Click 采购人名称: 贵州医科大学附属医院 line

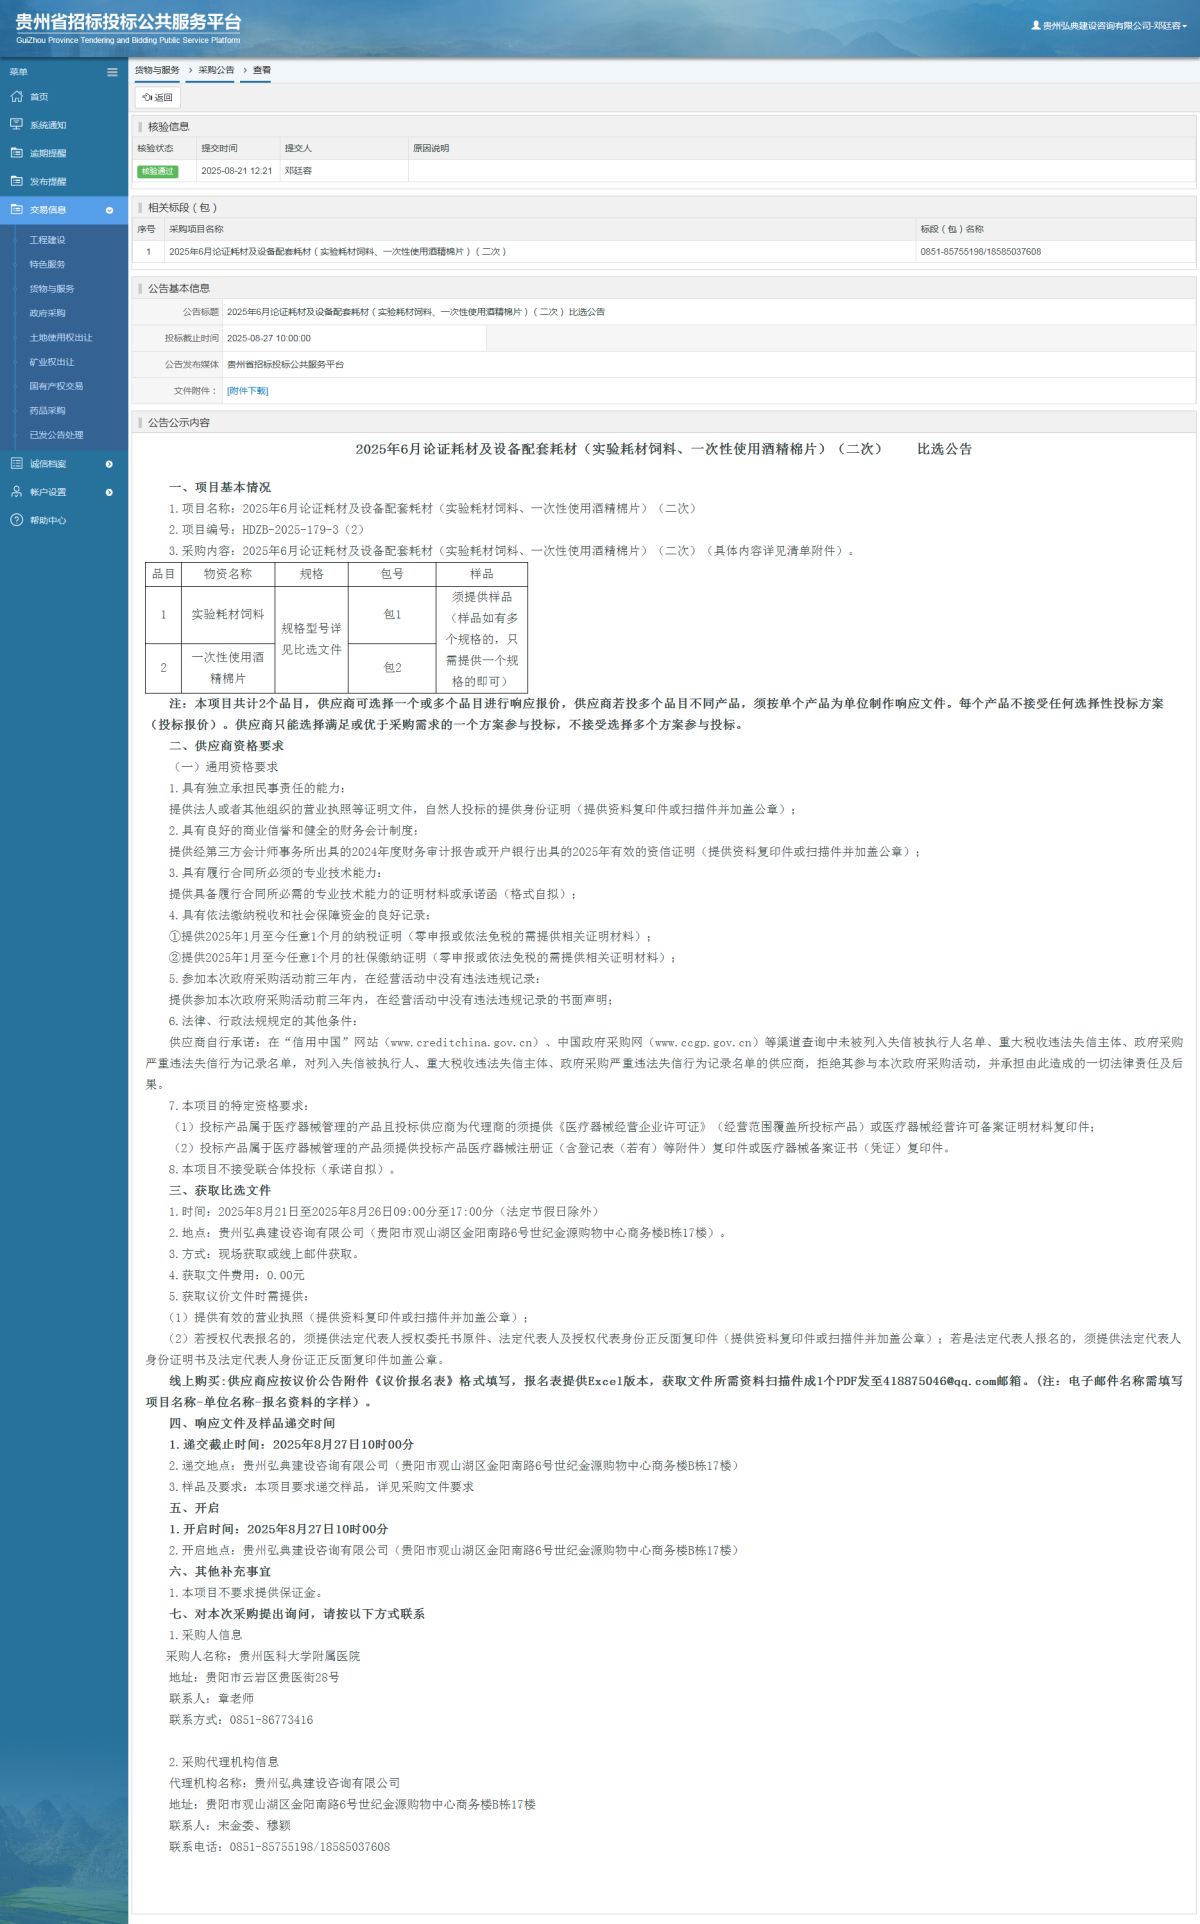point(263,1656)
